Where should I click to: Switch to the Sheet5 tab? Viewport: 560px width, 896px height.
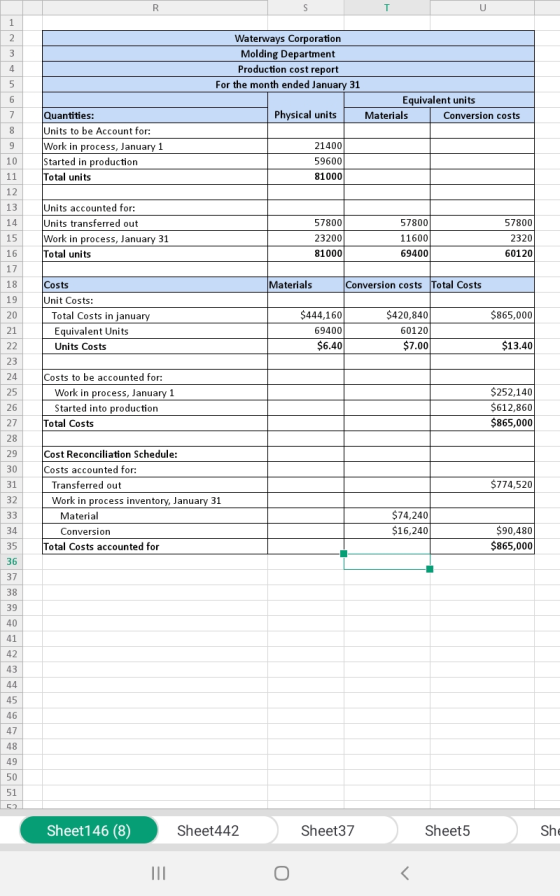tap(447, 830)
